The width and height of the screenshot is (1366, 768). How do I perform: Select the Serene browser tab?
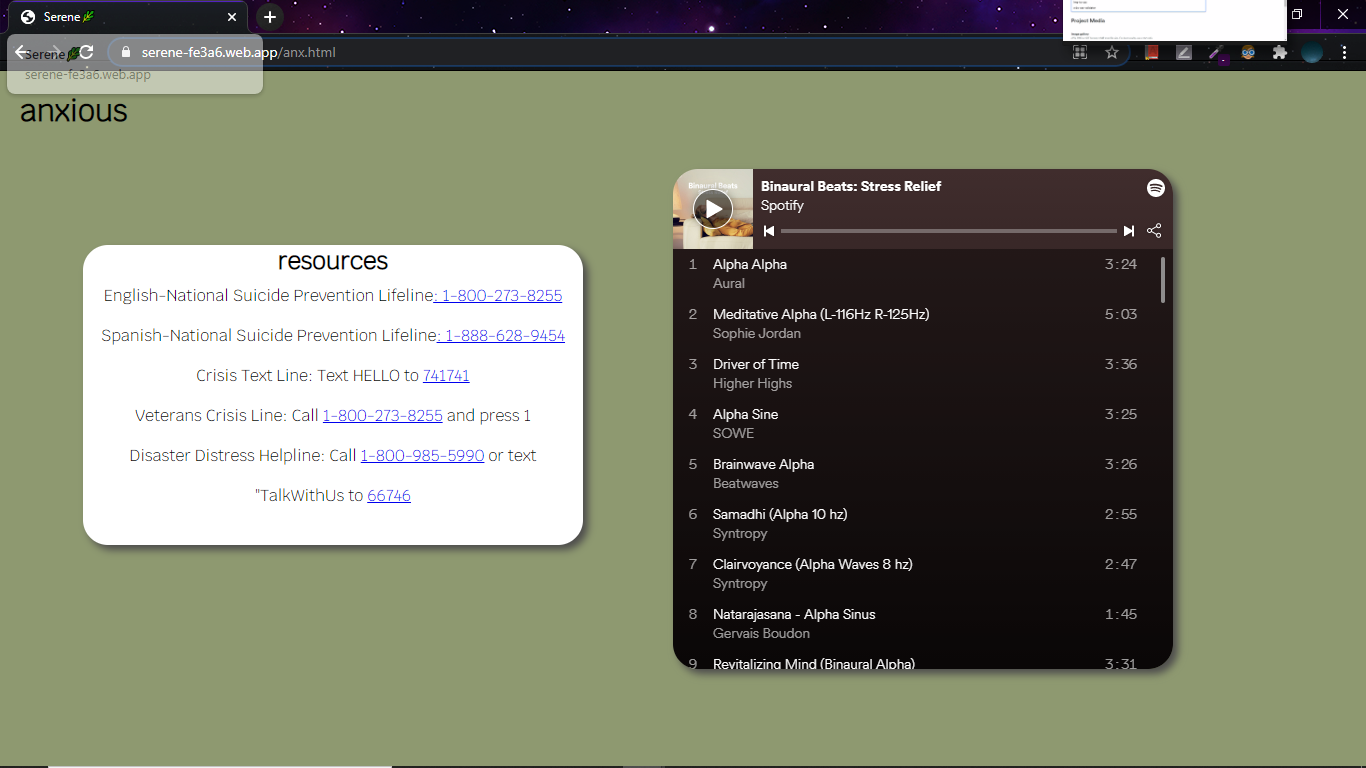(128, 17)
